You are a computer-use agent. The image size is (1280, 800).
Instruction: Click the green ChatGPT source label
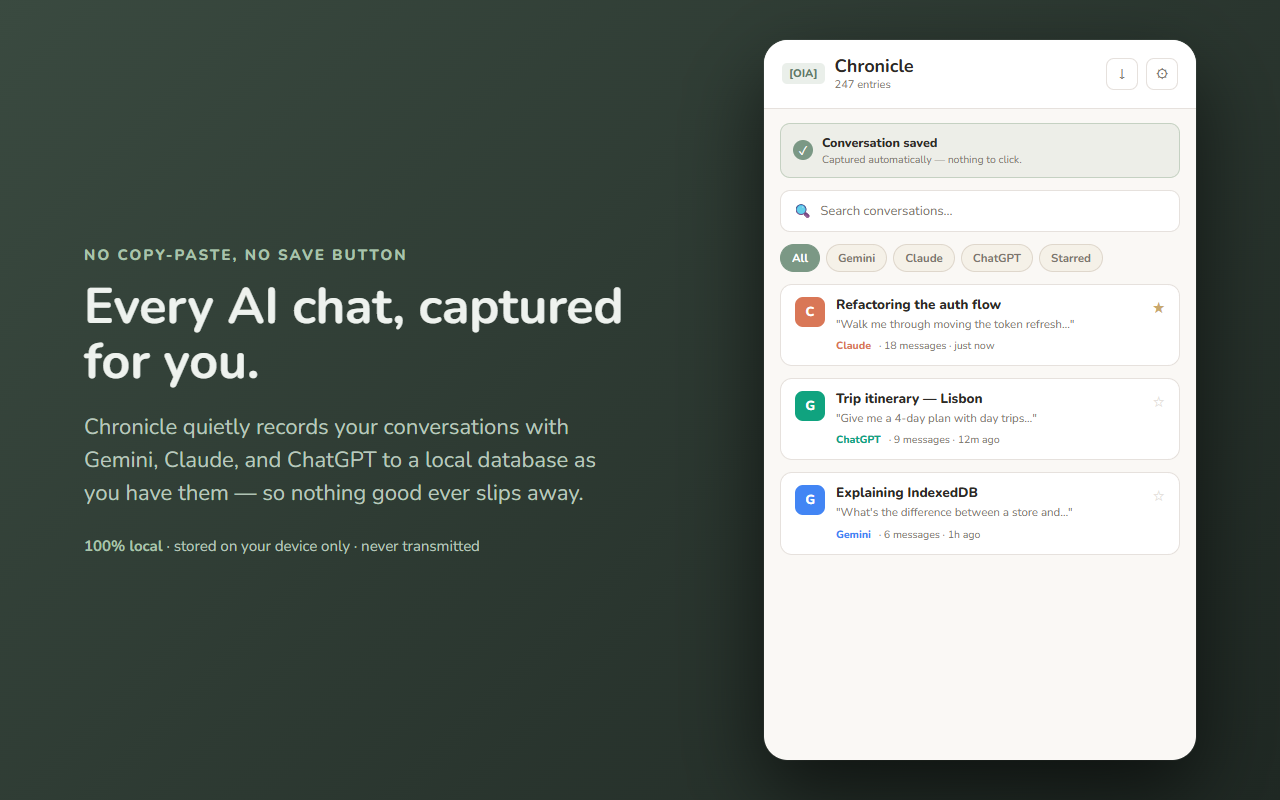tap(858, 440)
